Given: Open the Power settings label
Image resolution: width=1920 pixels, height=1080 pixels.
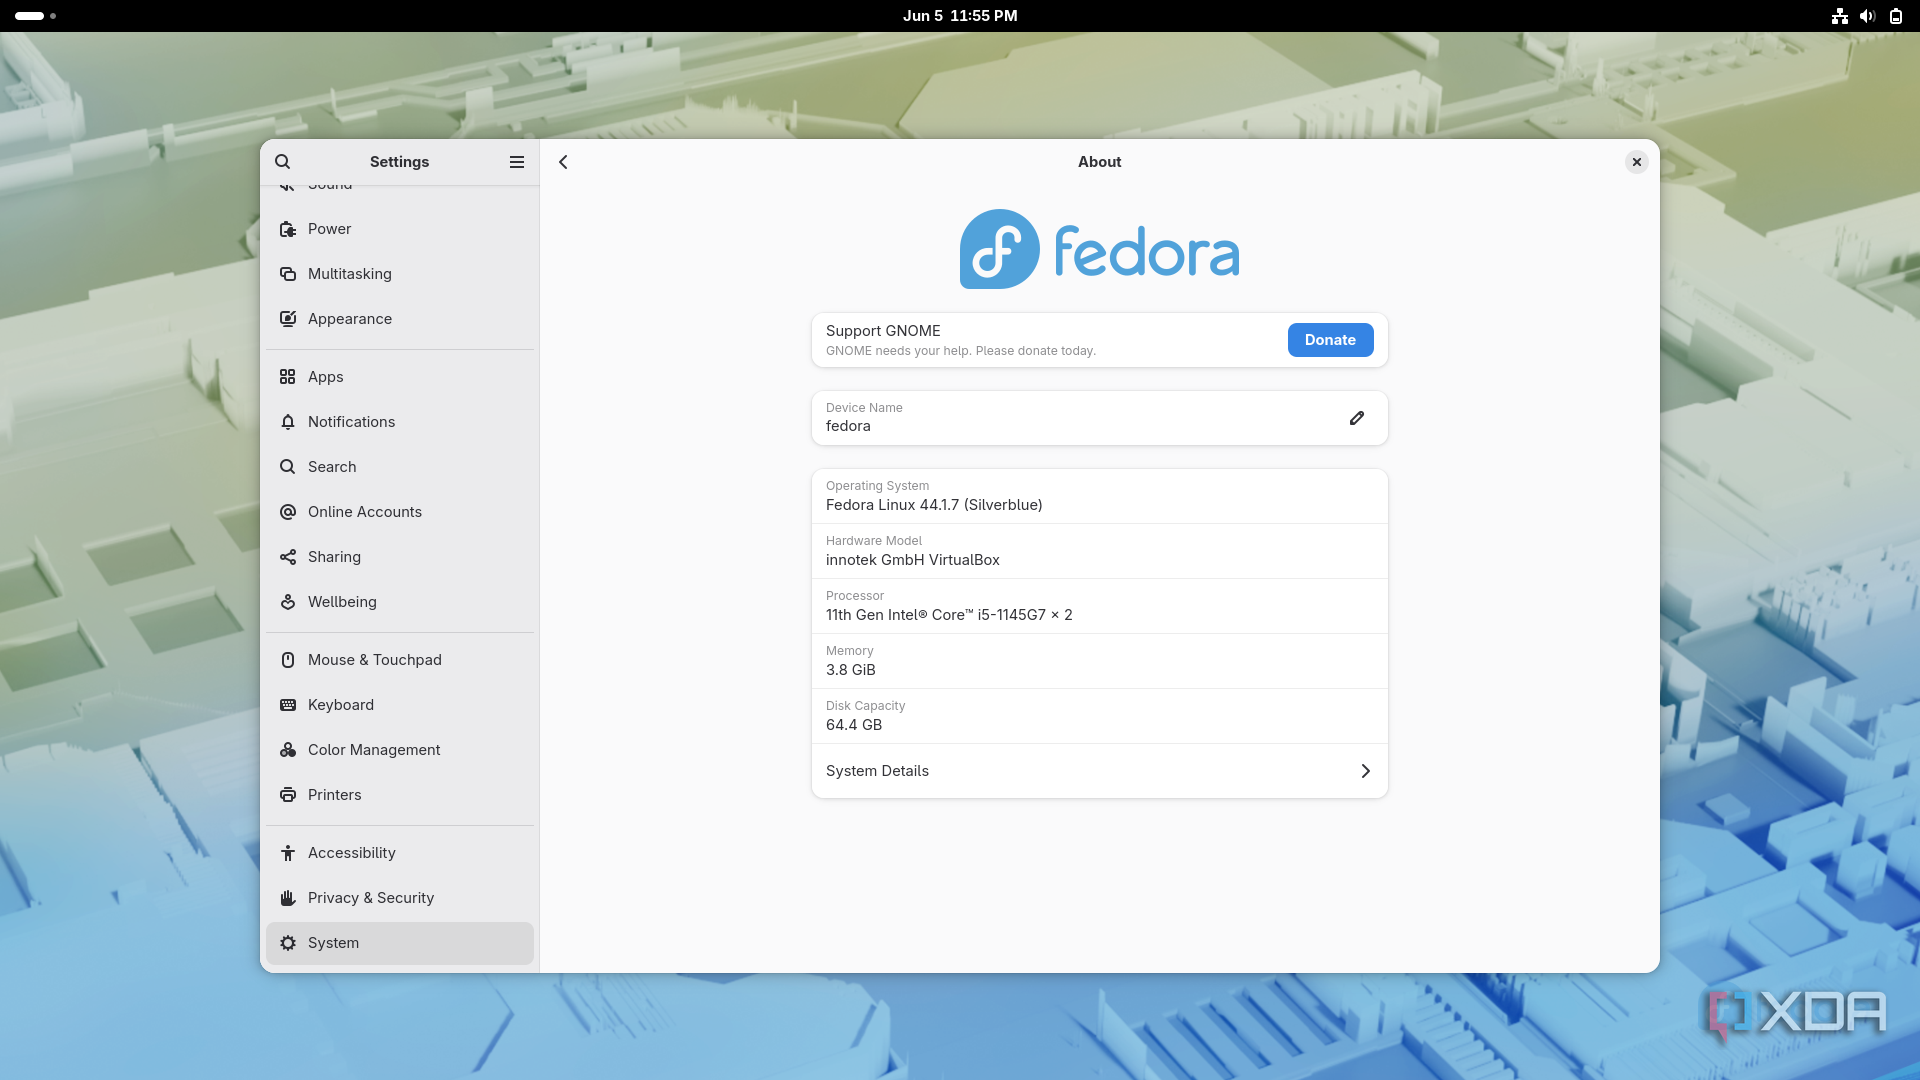Looking at the screenshot, I should click(x=329, y=229).
